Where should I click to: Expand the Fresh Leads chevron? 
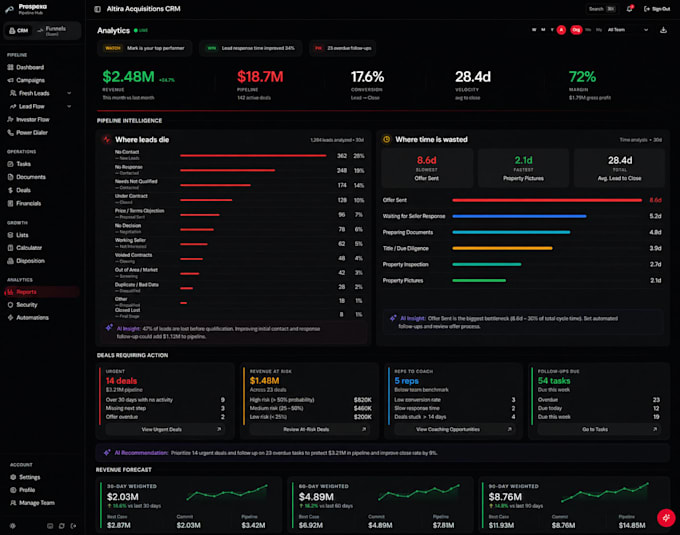[x=69, y=93]
